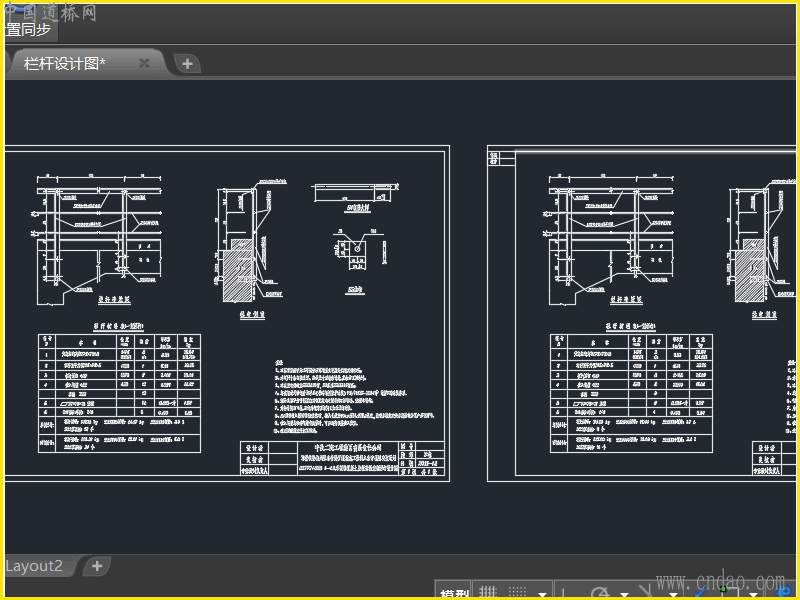This screenshot has height=600, width=800.
Task: Select the Layout2 layout tab
Action: pyautogui.click(x=35, y=566)
